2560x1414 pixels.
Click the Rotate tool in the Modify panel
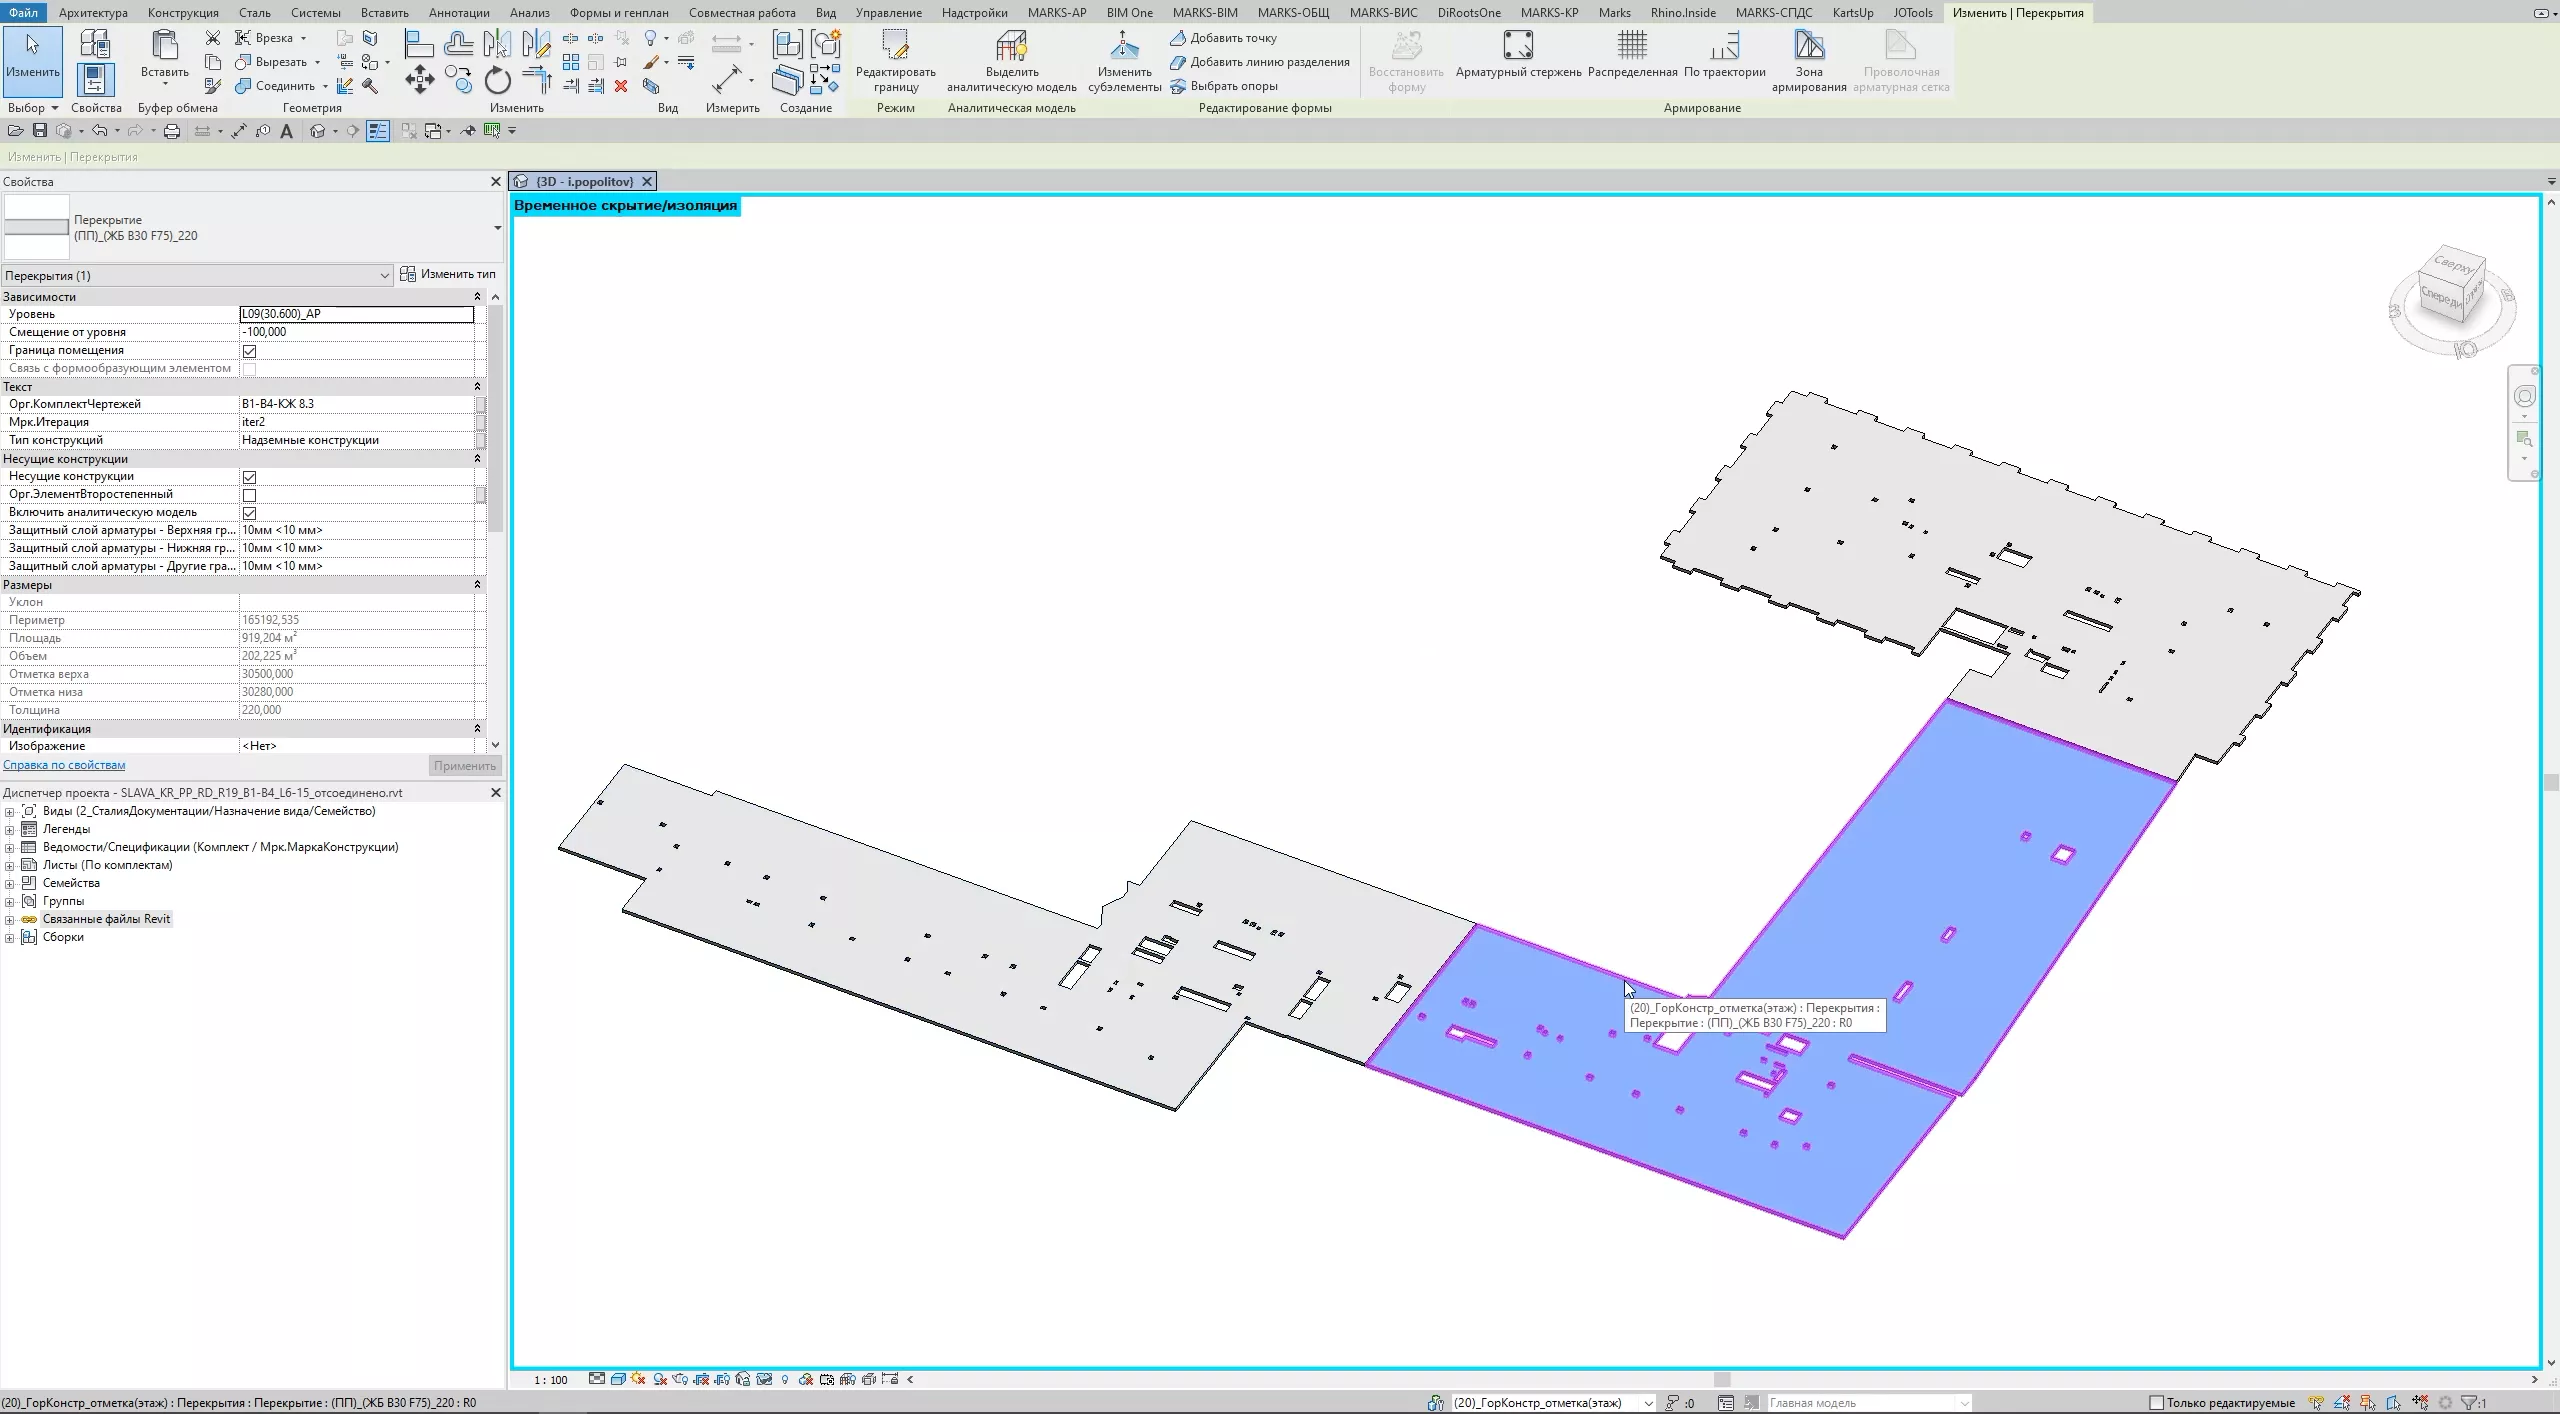coord(497,80)
